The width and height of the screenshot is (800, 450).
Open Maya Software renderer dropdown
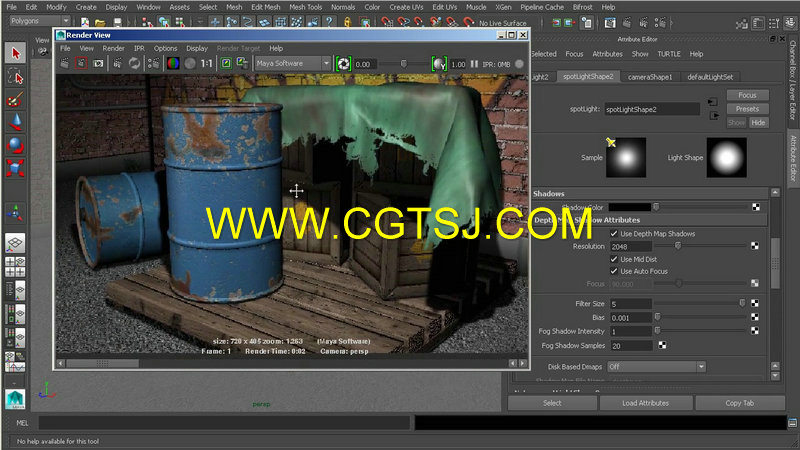(293, 63)
